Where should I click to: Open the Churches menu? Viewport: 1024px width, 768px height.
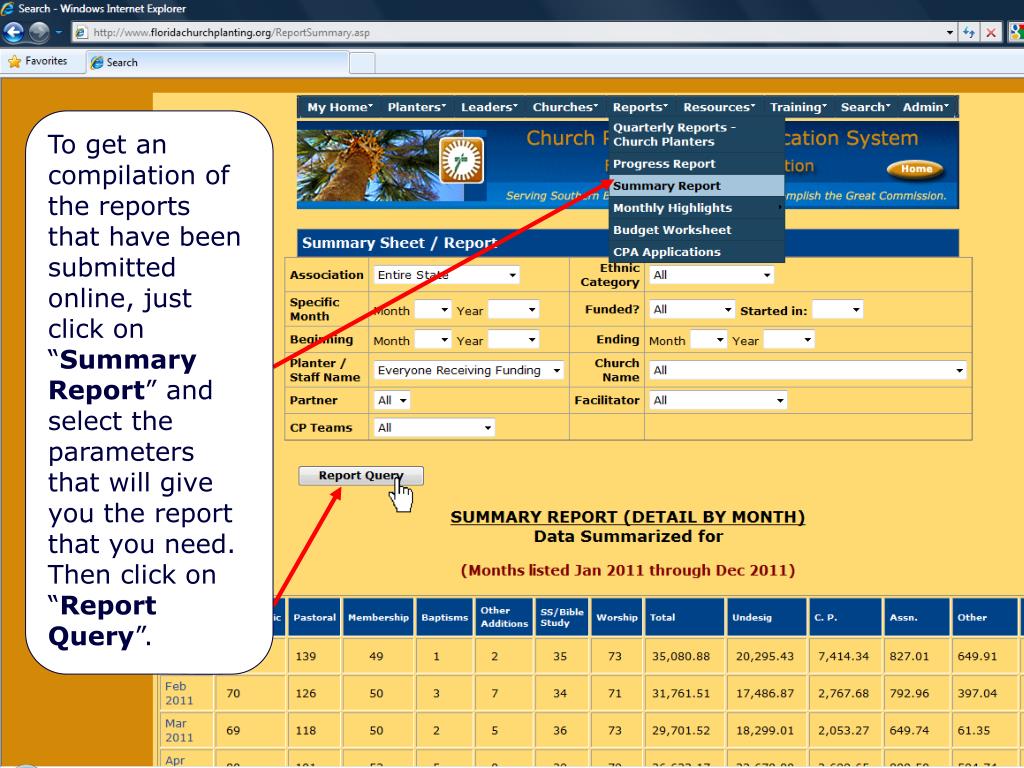tap(565, 107)
